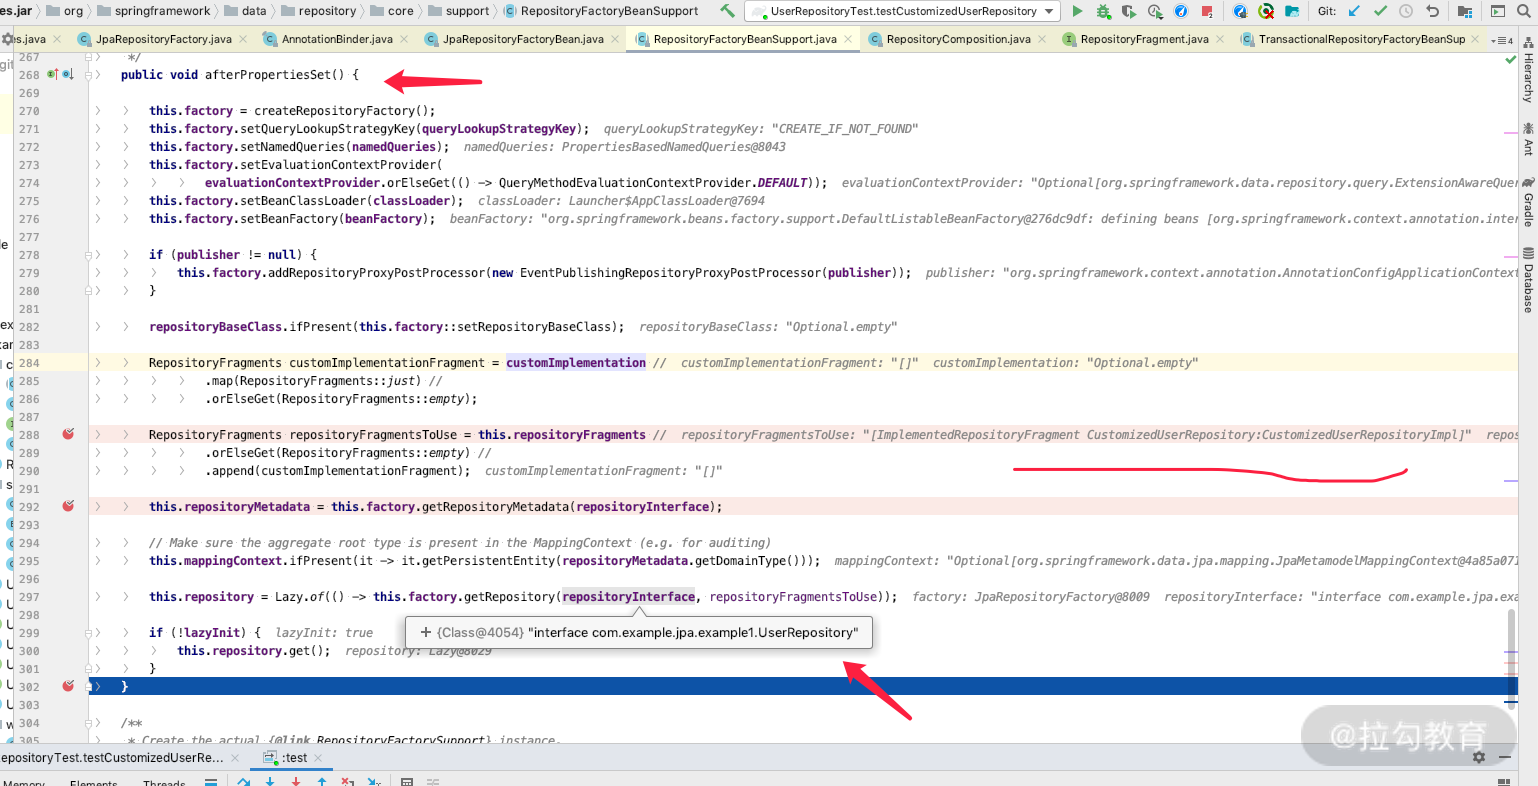Disable breakpoint on line 302
The width and height of the screenshot is (1538, 786).
coord(68,687)
